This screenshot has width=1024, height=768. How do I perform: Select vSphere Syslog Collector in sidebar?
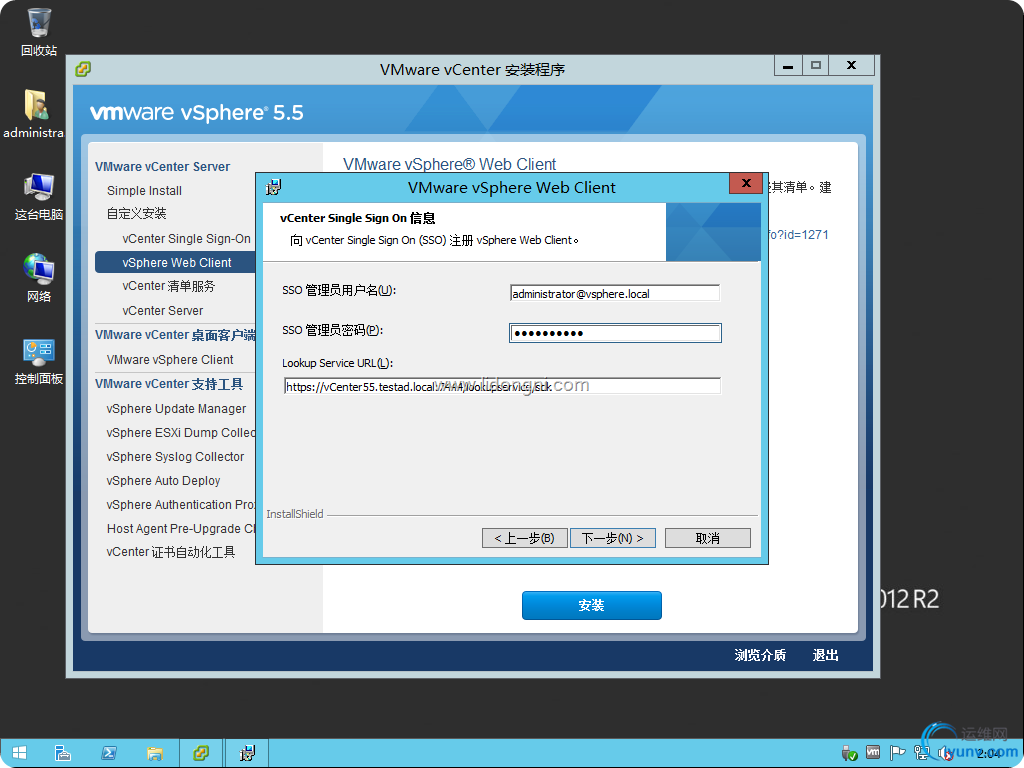click(175, 457)
